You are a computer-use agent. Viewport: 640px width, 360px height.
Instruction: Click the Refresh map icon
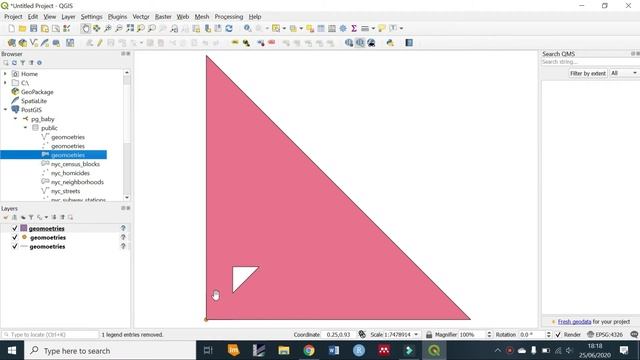(229, 28)
